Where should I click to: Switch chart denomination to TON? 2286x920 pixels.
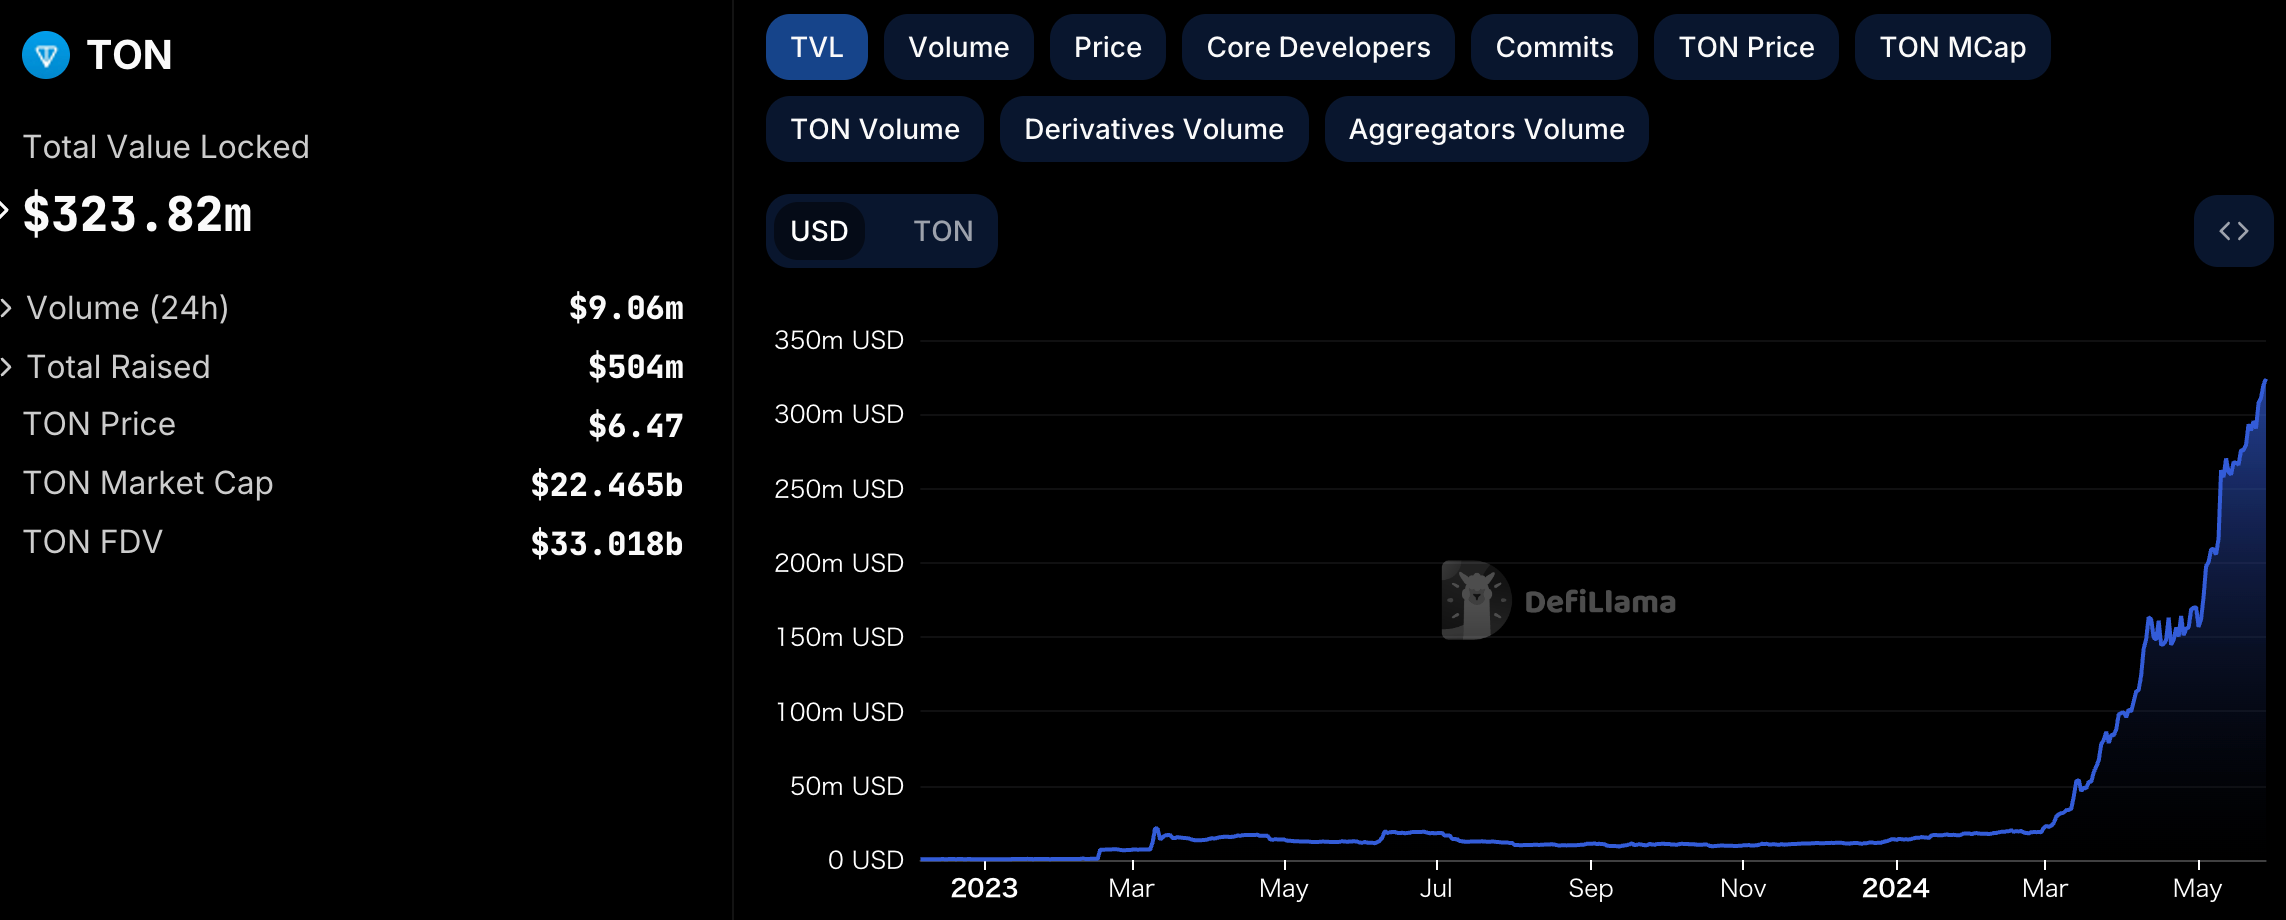[x=941, y=230]
